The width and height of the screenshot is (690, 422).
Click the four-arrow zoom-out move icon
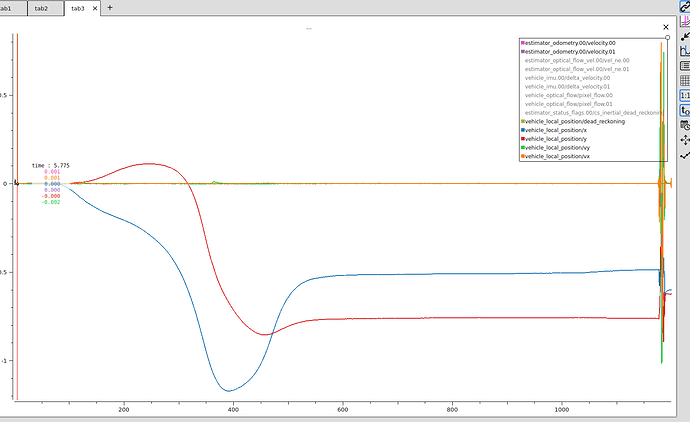pos(685,140)
